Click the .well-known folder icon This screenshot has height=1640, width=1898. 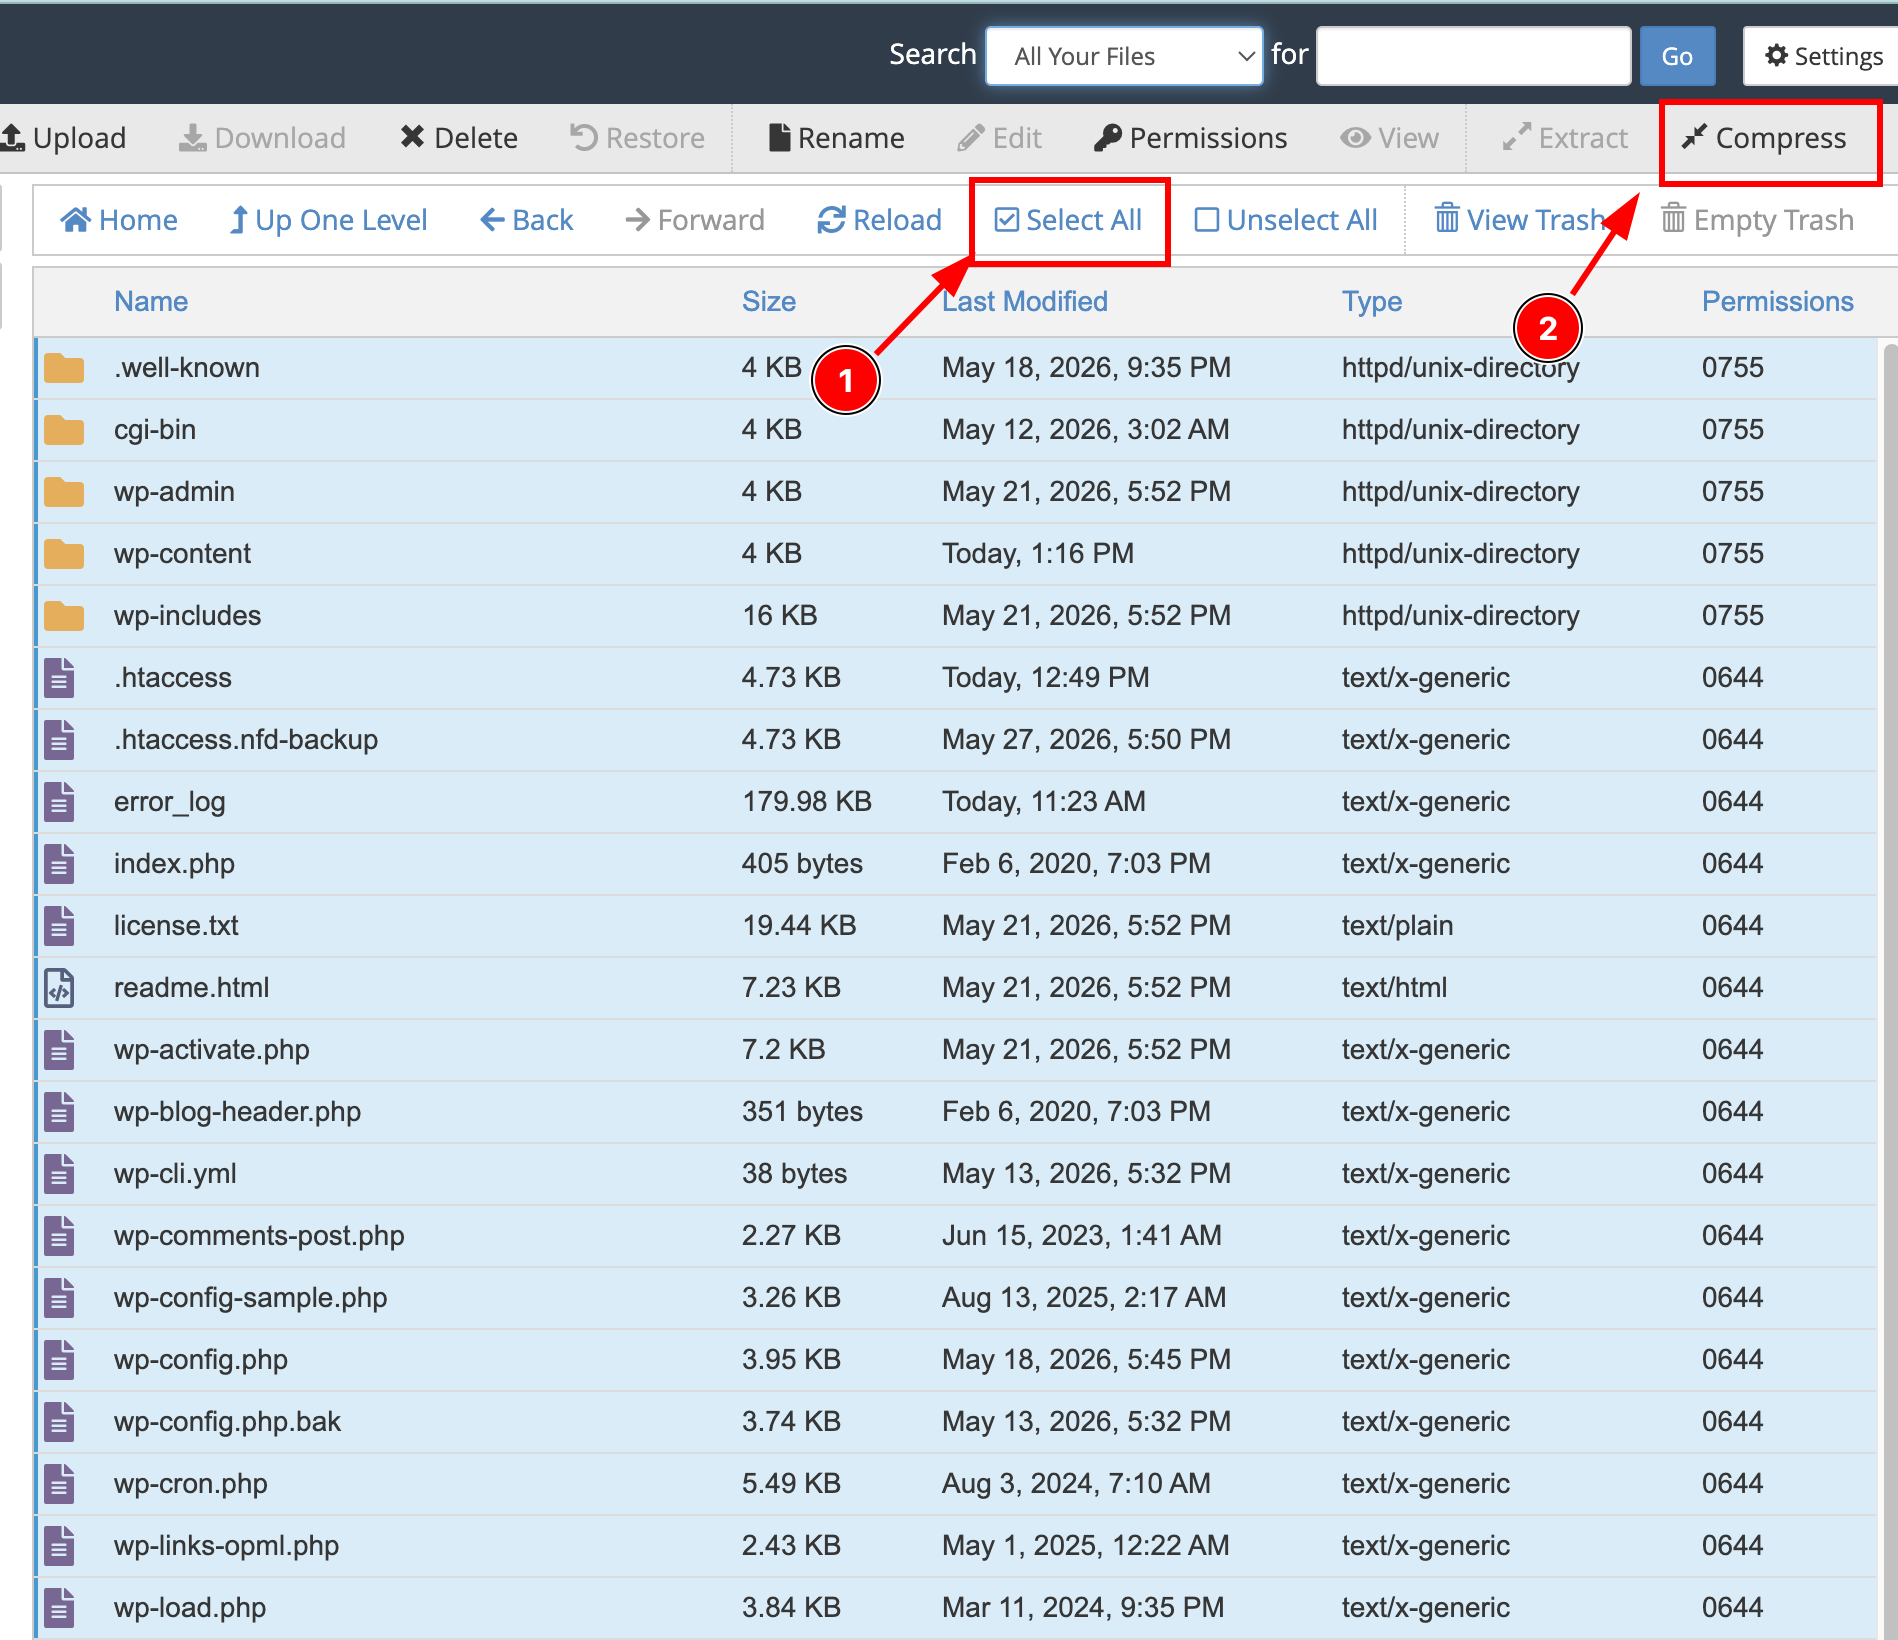point(64,368)
